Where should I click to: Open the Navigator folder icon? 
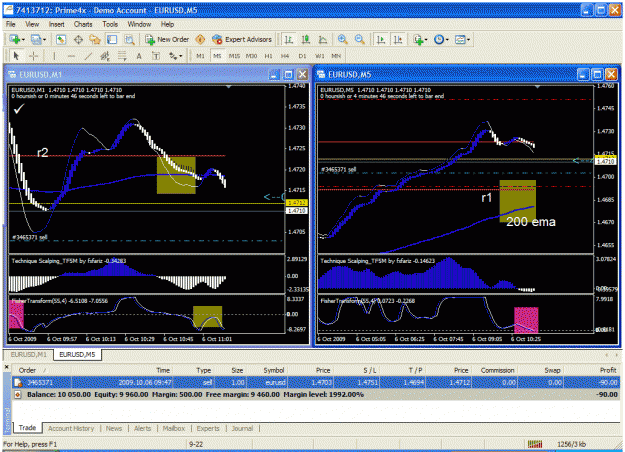coord(95,39)
